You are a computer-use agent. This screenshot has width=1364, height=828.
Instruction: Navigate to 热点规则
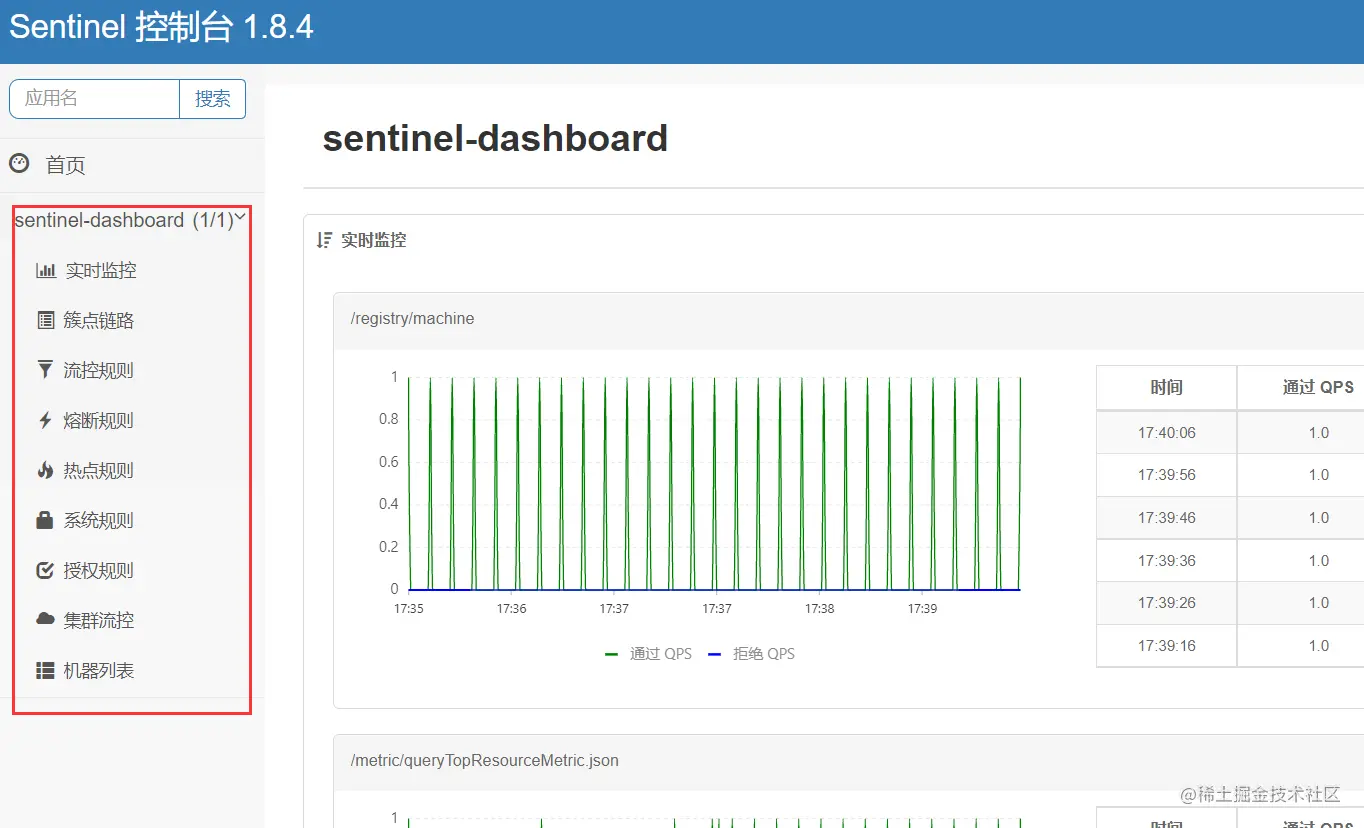coord(99,471)
